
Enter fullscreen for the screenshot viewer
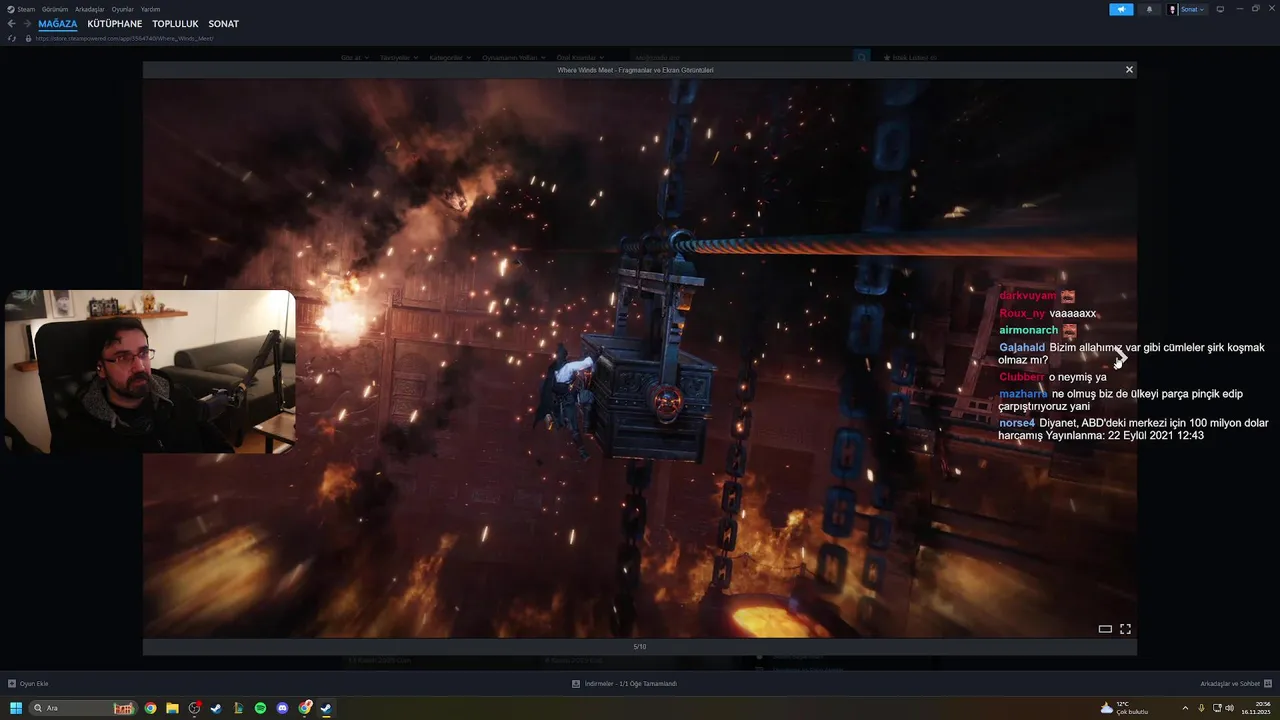(1125, 629)
